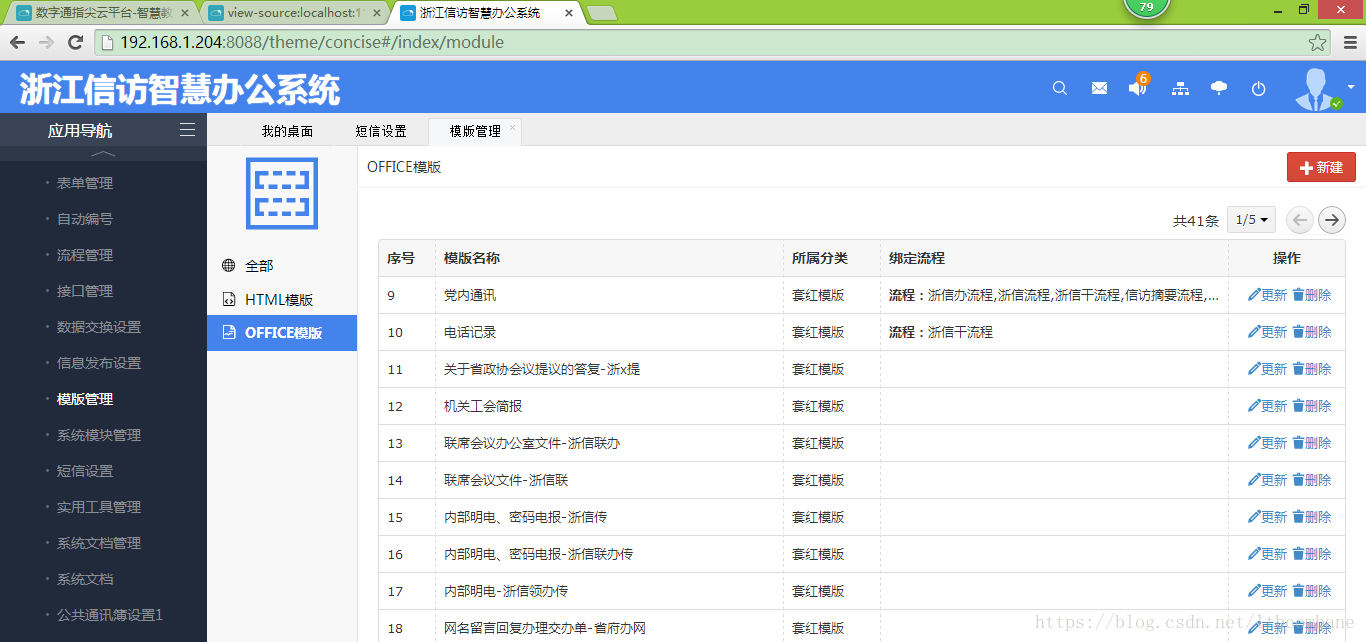Viewport: 1366px width, 642px height.
Task: Switch to 我的桌面 tab
Action: [x=287, y=131]
